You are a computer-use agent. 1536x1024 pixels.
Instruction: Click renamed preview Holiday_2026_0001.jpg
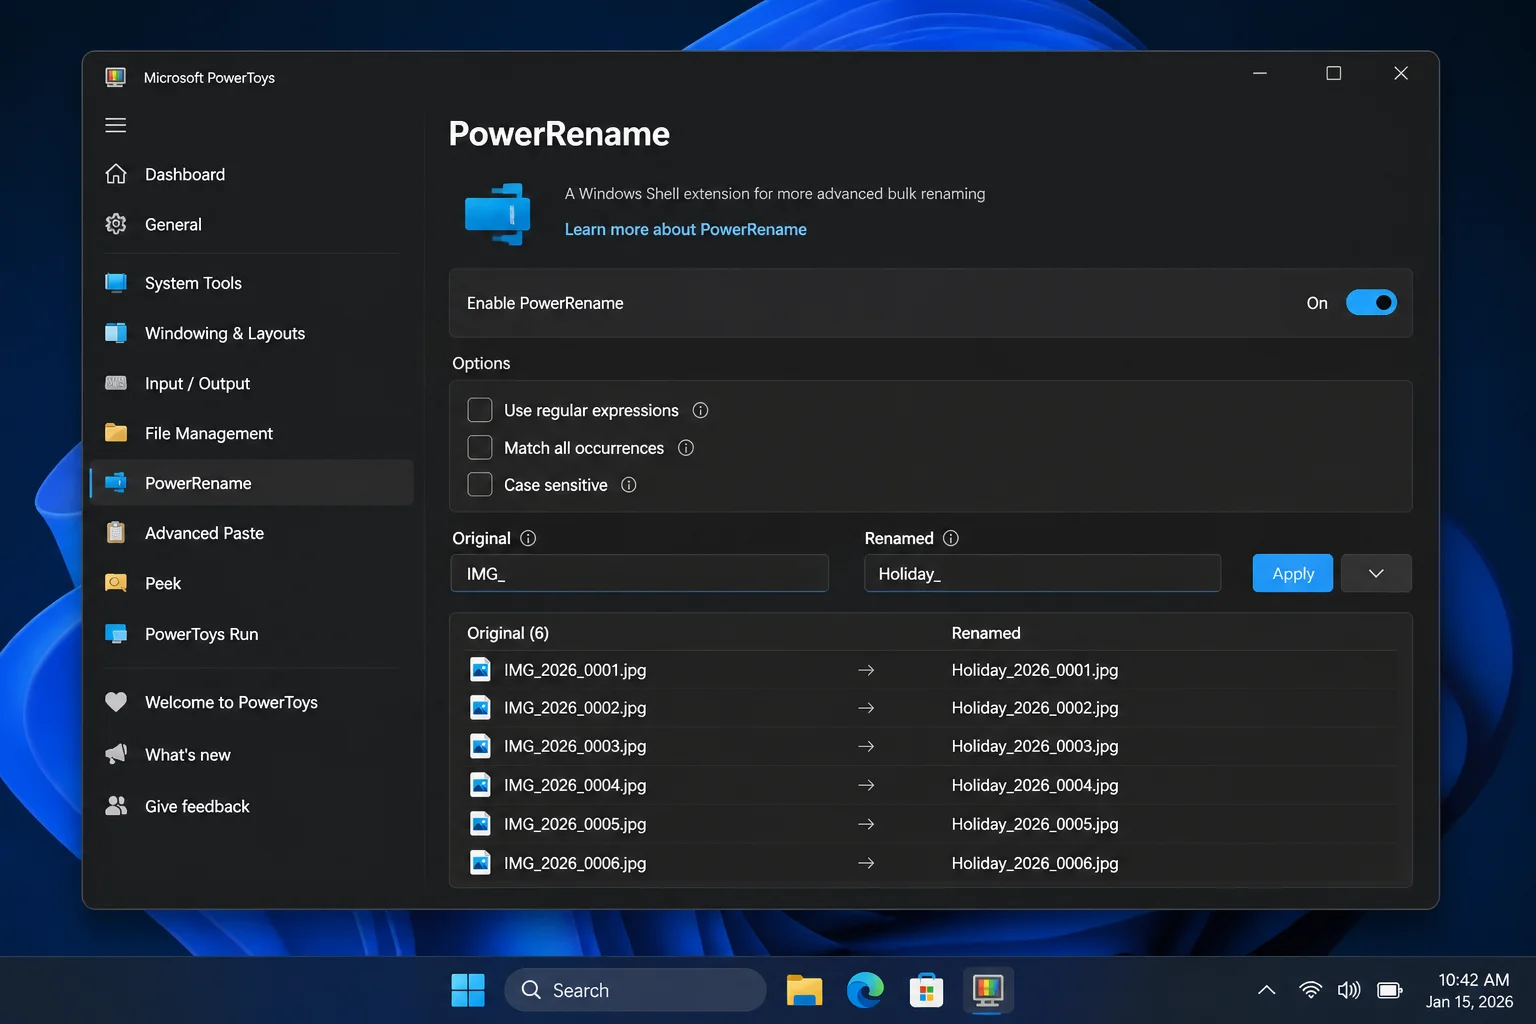(1035, 670)
